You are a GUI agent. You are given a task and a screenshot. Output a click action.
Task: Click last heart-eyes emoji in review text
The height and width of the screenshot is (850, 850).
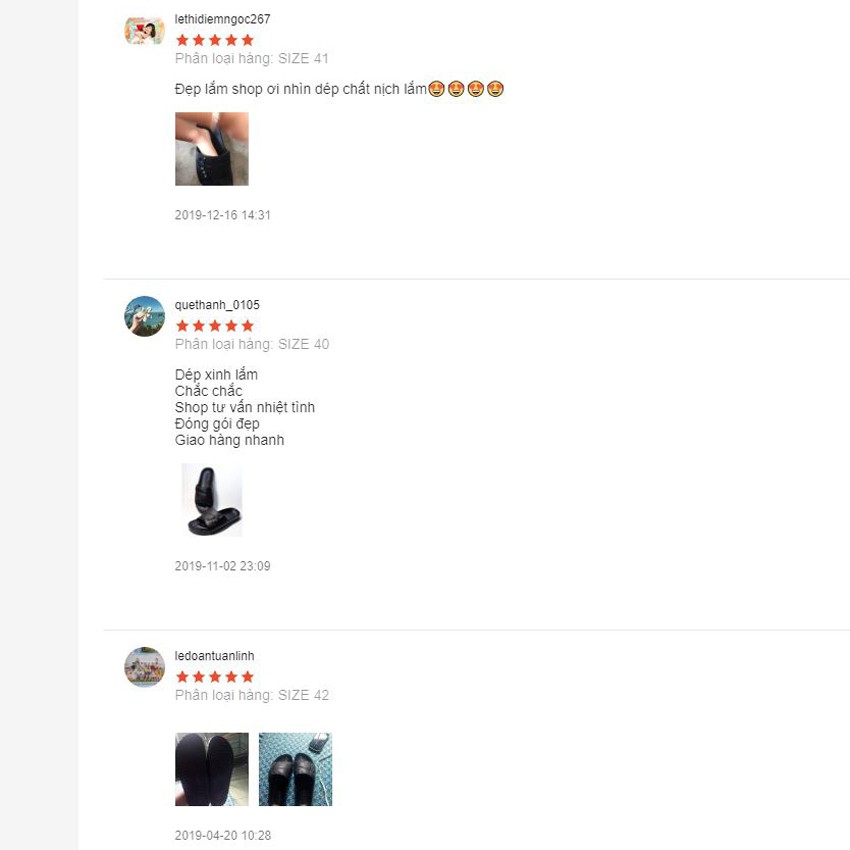click(495, 89)
